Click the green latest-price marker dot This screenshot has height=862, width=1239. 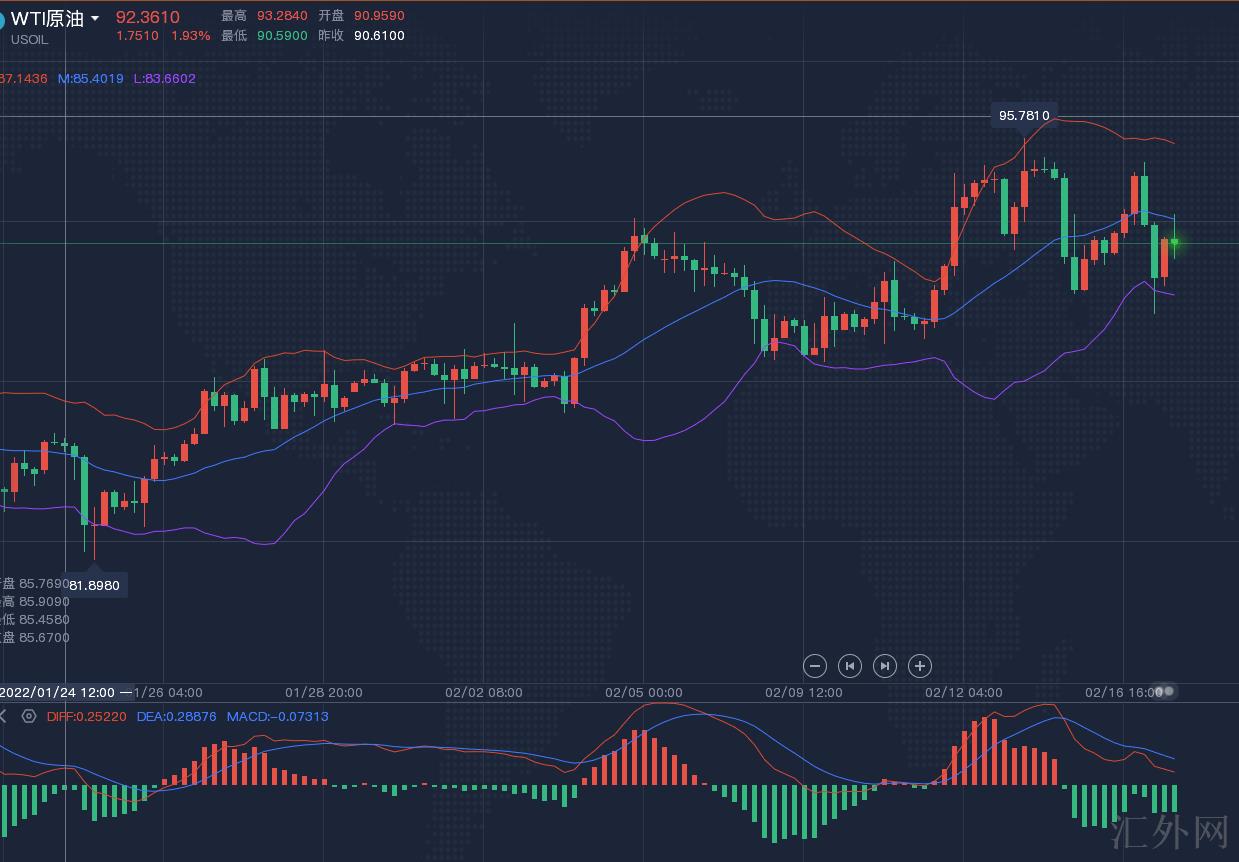click(1175, 242)
